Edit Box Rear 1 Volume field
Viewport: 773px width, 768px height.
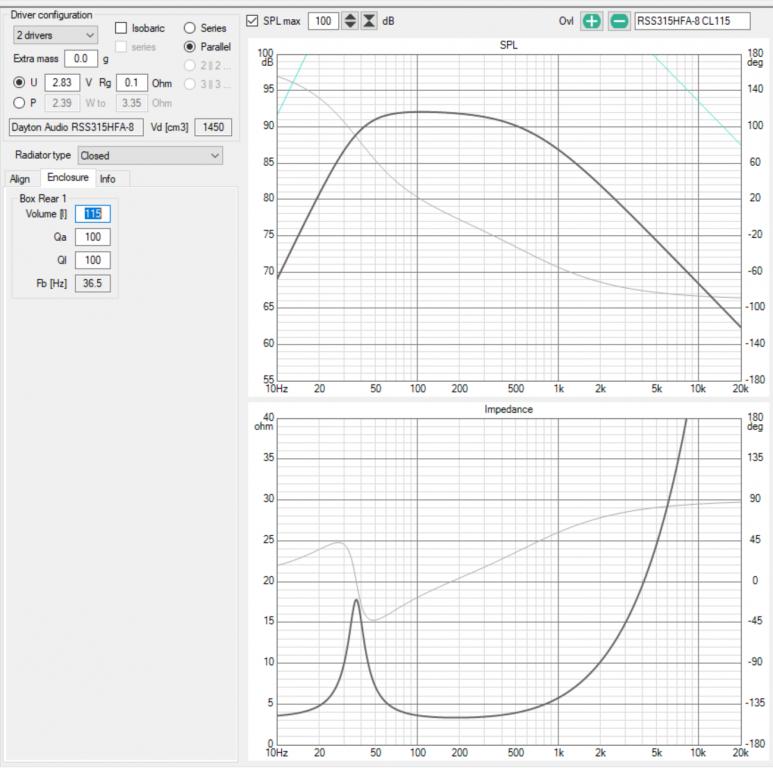click(93, 214)
